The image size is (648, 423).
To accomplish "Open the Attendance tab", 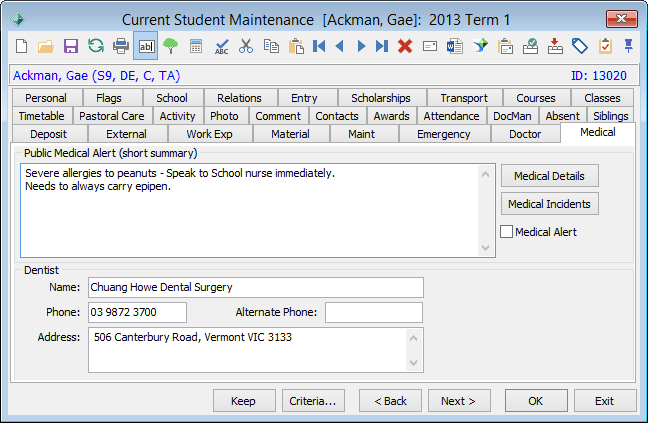I will [x=451, y=116].
